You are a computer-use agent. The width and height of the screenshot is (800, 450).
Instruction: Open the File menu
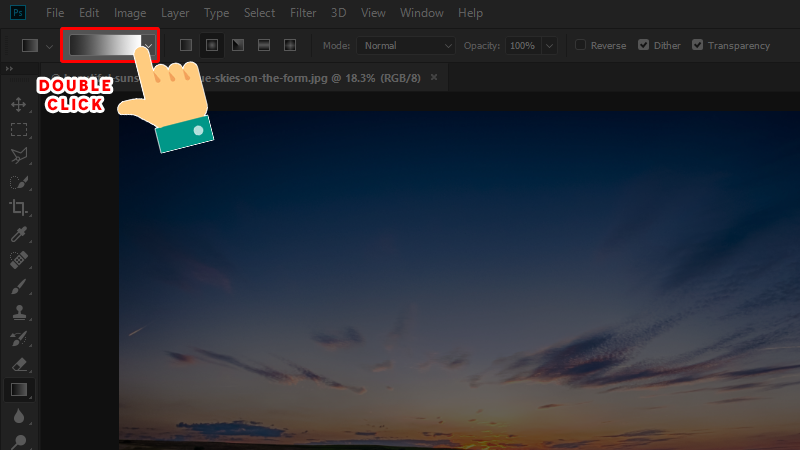[55, 13]
